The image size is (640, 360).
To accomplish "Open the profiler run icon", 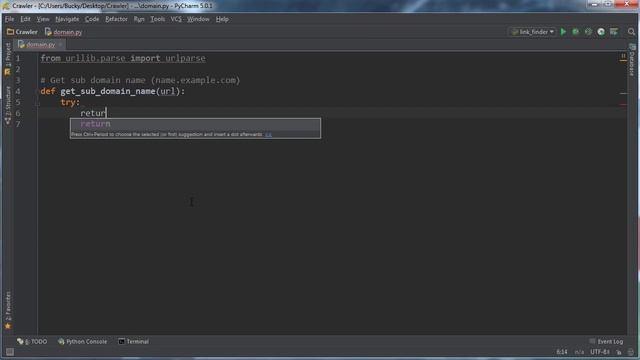I will point(601,32).
